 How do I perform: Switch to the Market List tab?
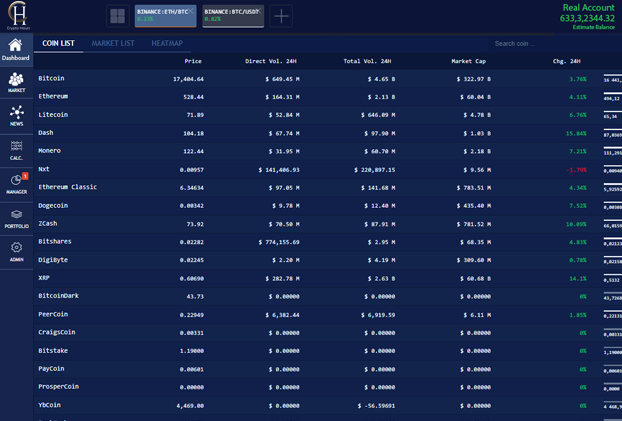pos(112,44)
